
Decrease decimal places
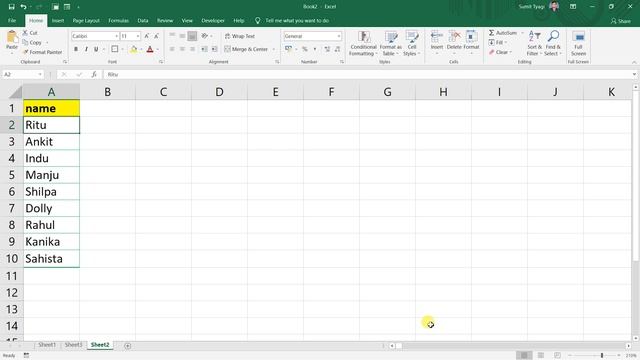337,49
